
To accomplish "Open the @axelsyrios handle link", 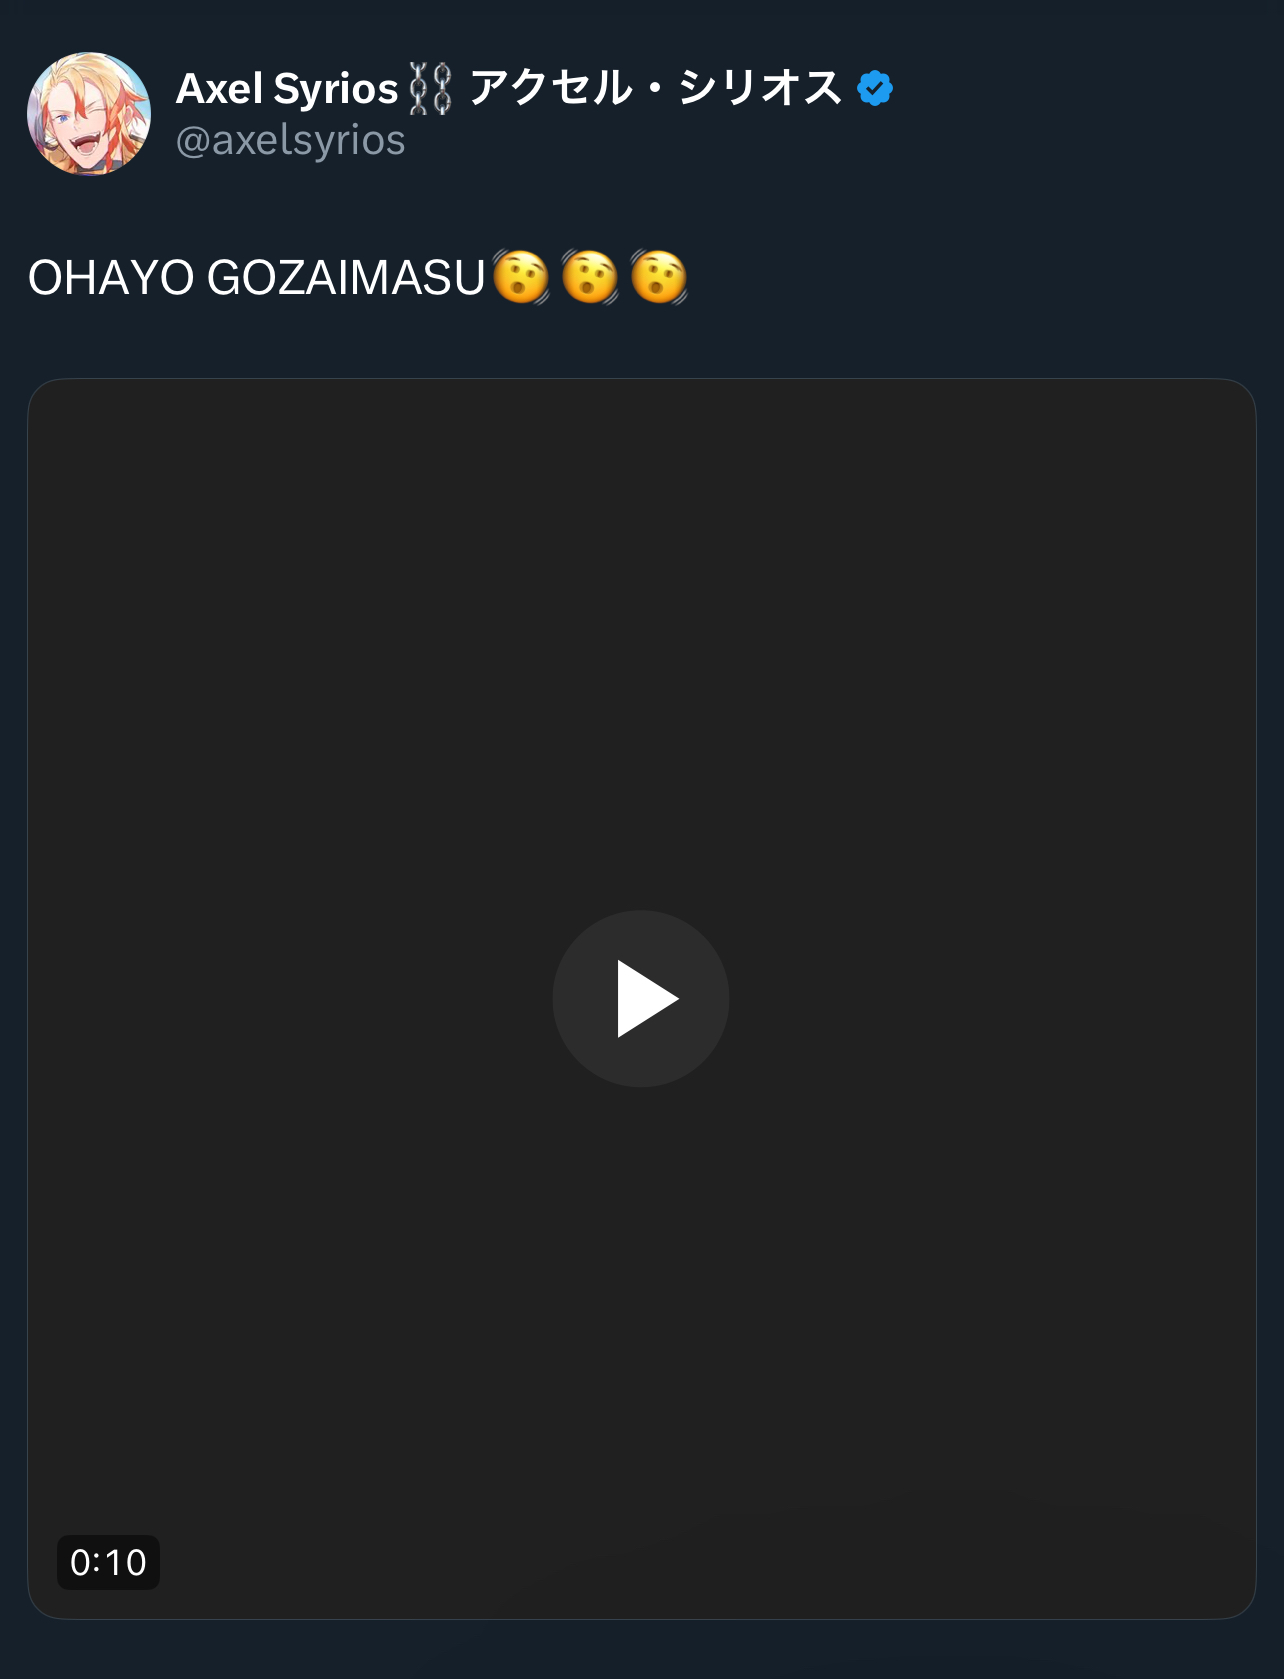I will point(290,140).
